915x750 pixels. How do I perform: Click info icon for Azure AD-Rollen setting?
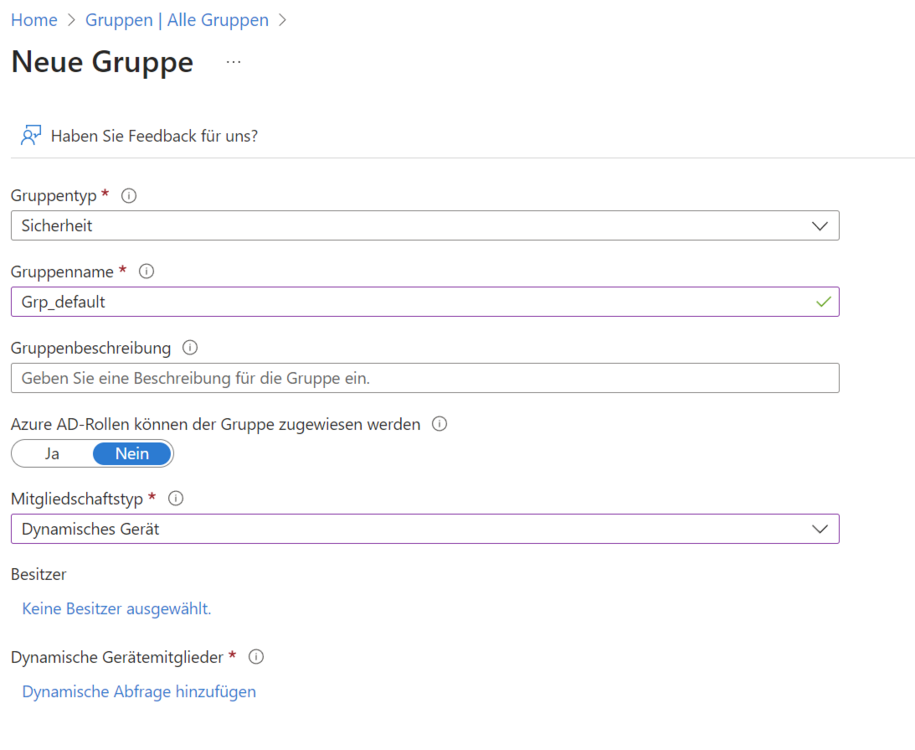(x=439, y=424)
